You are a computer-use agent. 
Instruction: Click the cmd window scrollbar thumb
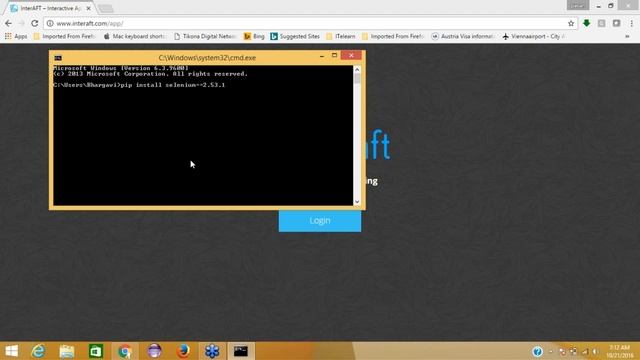point(357,79)
